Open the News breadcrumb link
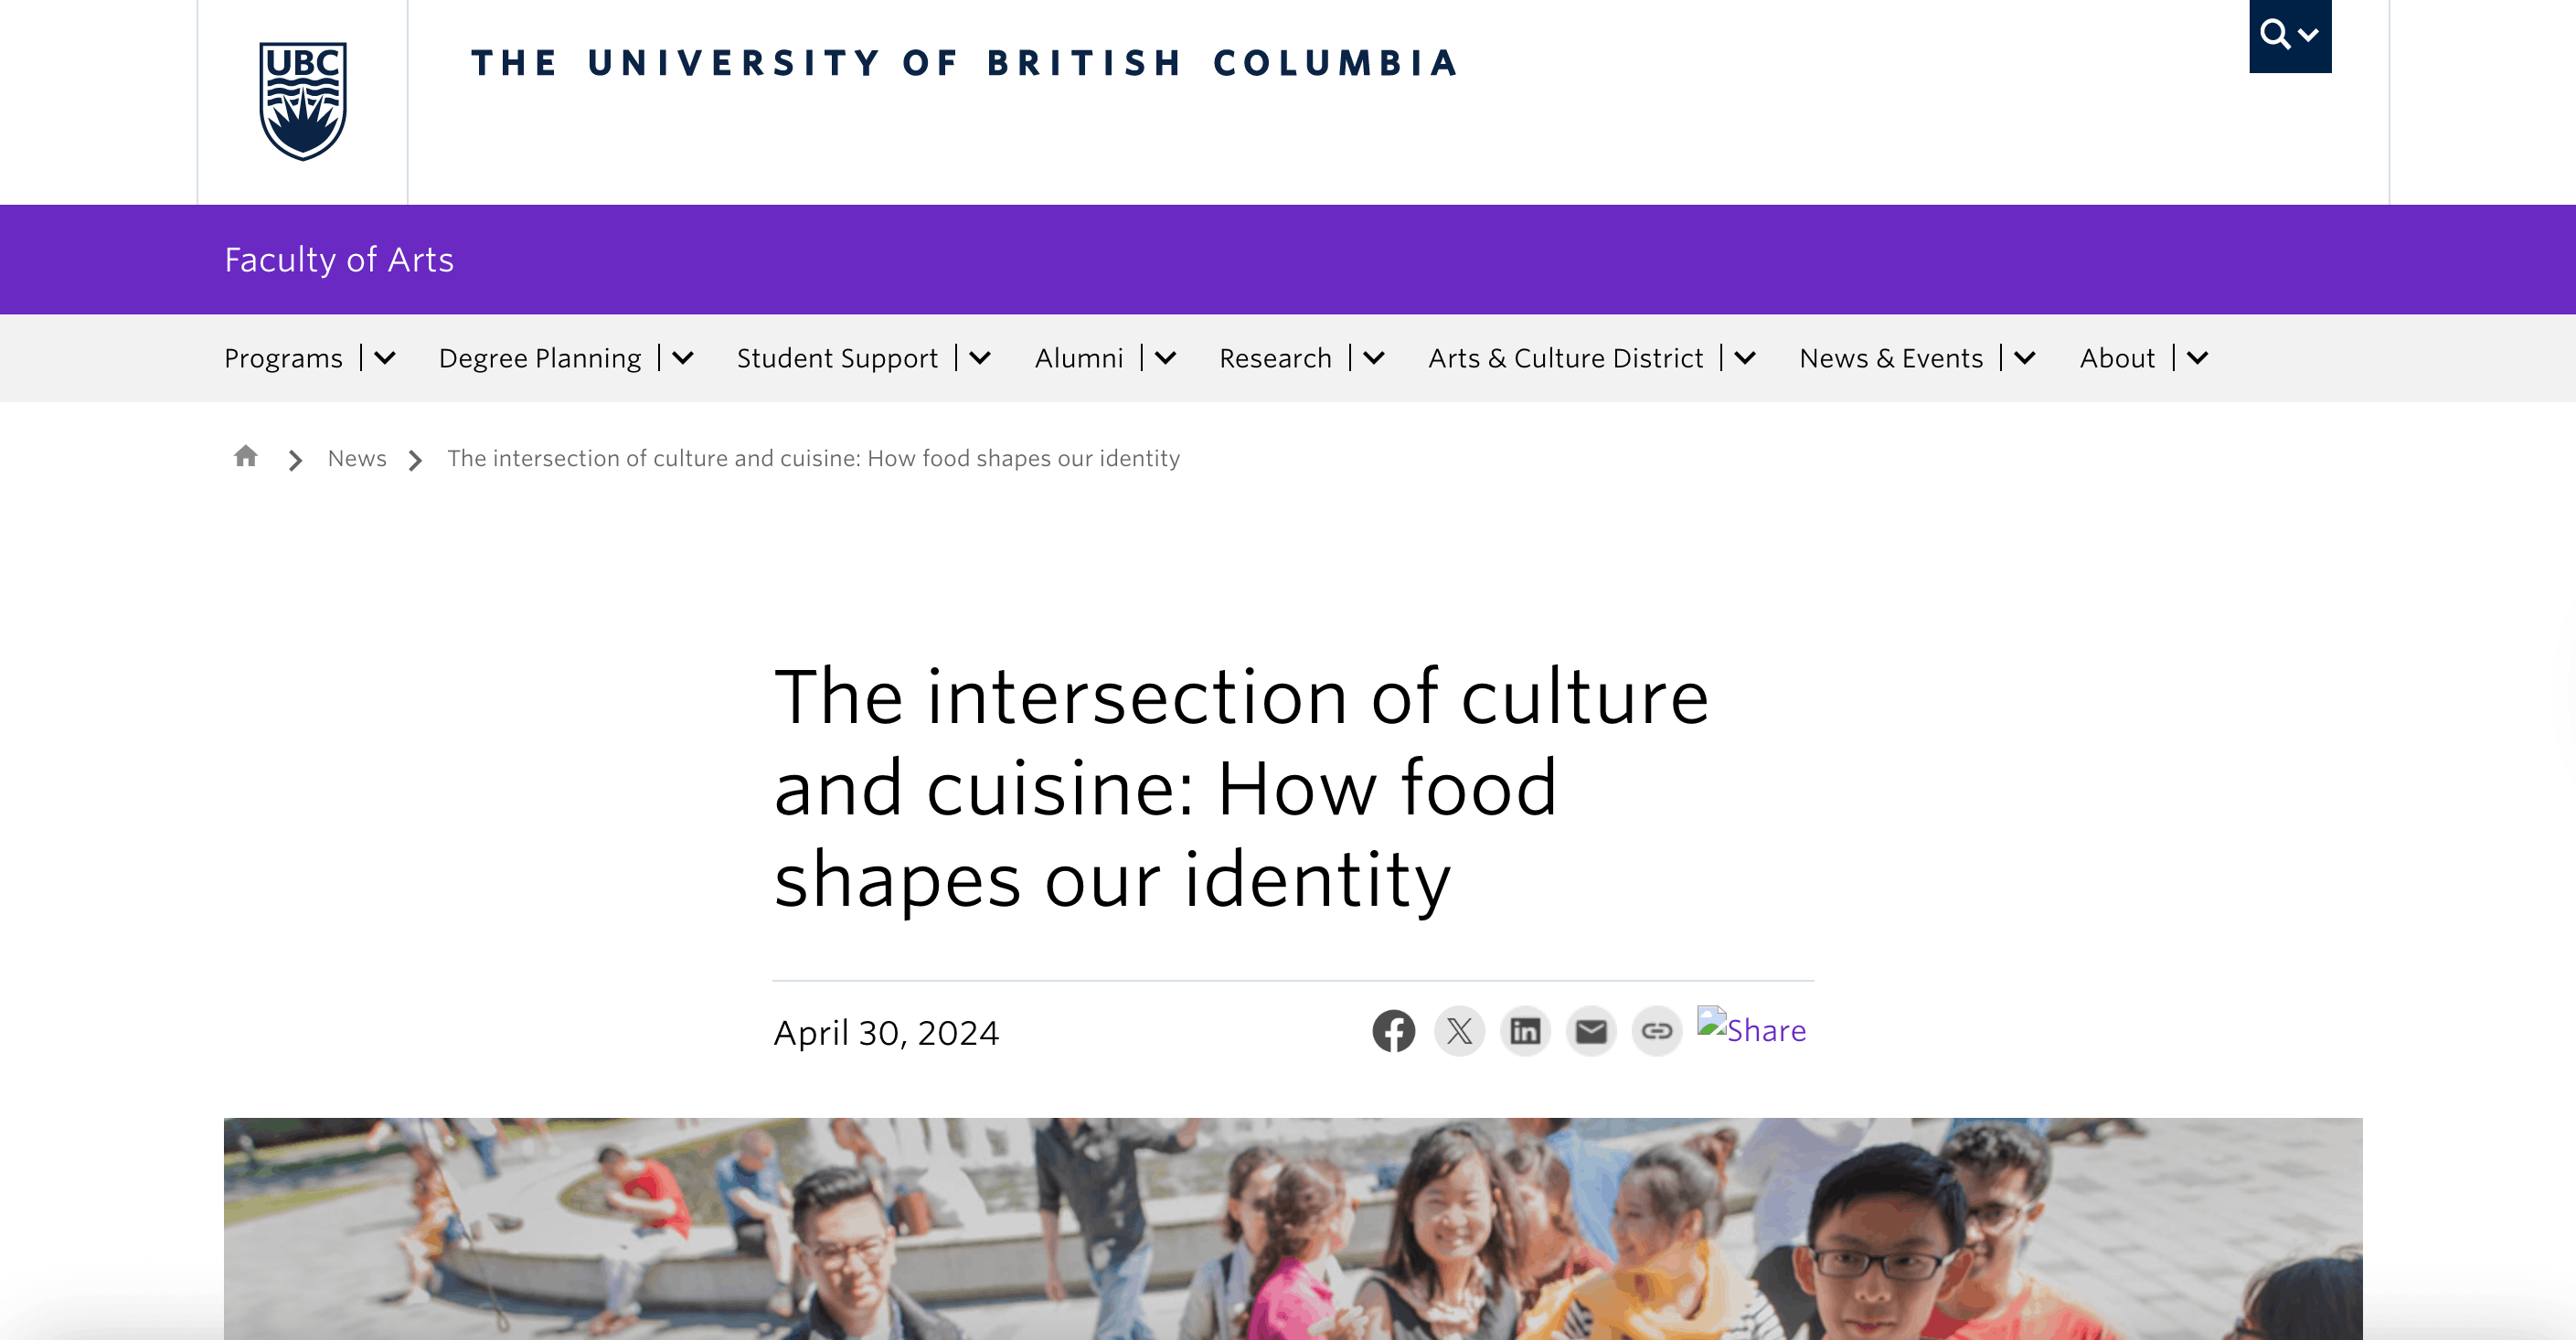 click(356, 458)
